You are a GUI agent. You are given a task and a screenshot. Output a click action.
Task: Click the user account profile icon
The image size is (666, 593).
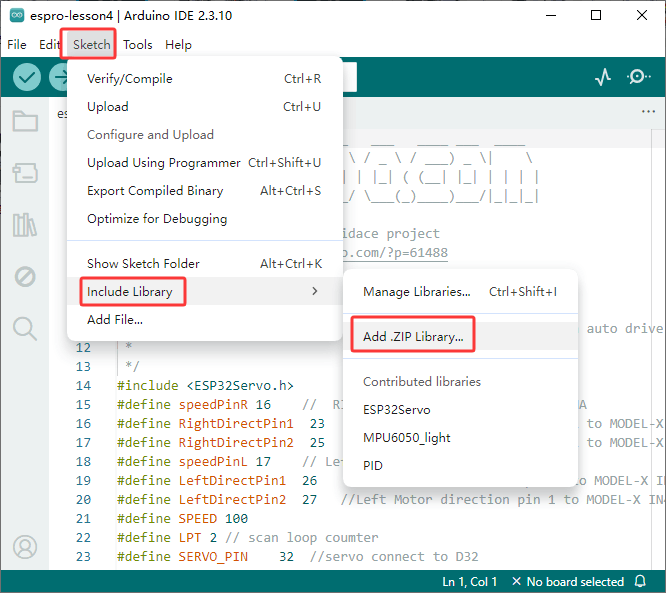click(25, 547)
